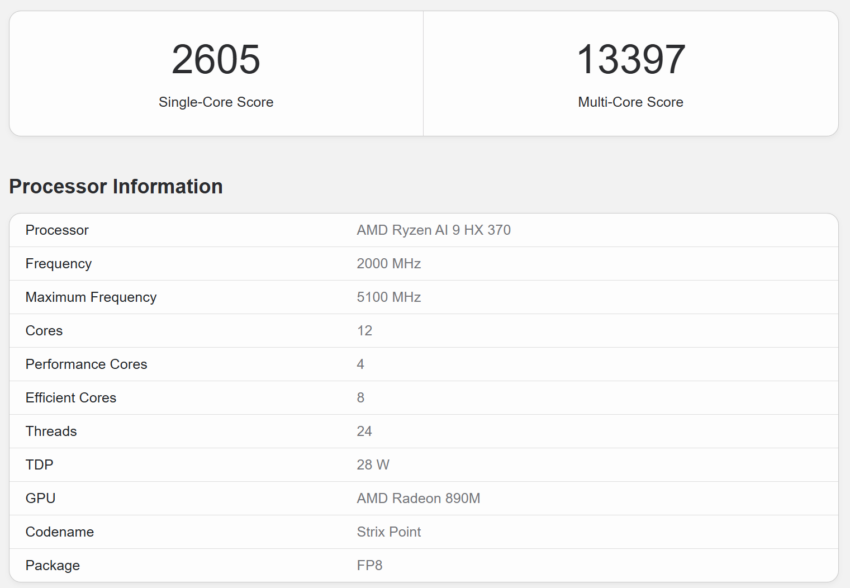Select the Multi-Core Score label

click(630, 102)
